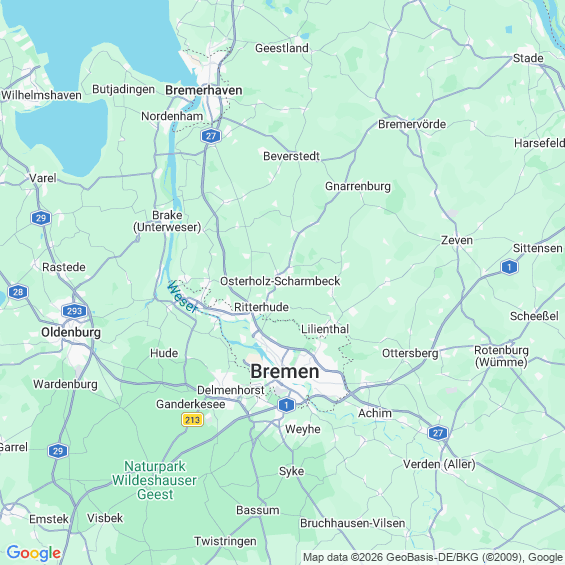Click the A1 highway shield south of Bremen

[x=286, y=405]
